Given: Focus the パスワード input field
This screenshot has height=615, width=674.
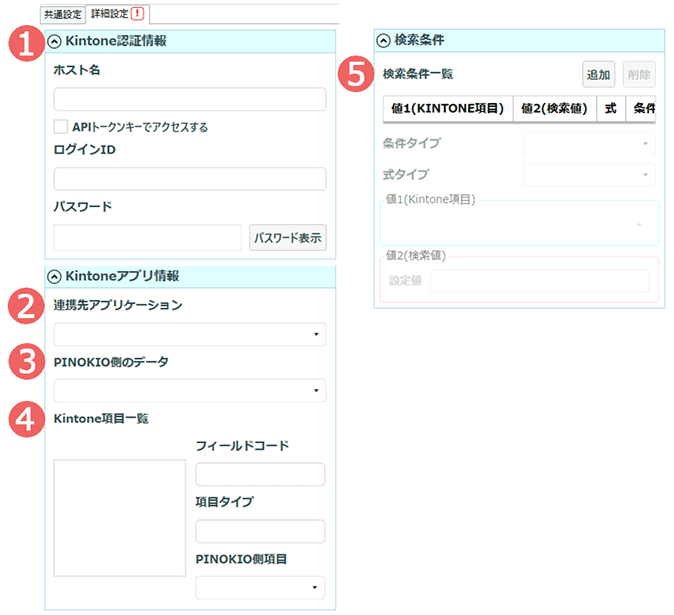Looking at the screenshot, I should point(147,237).
